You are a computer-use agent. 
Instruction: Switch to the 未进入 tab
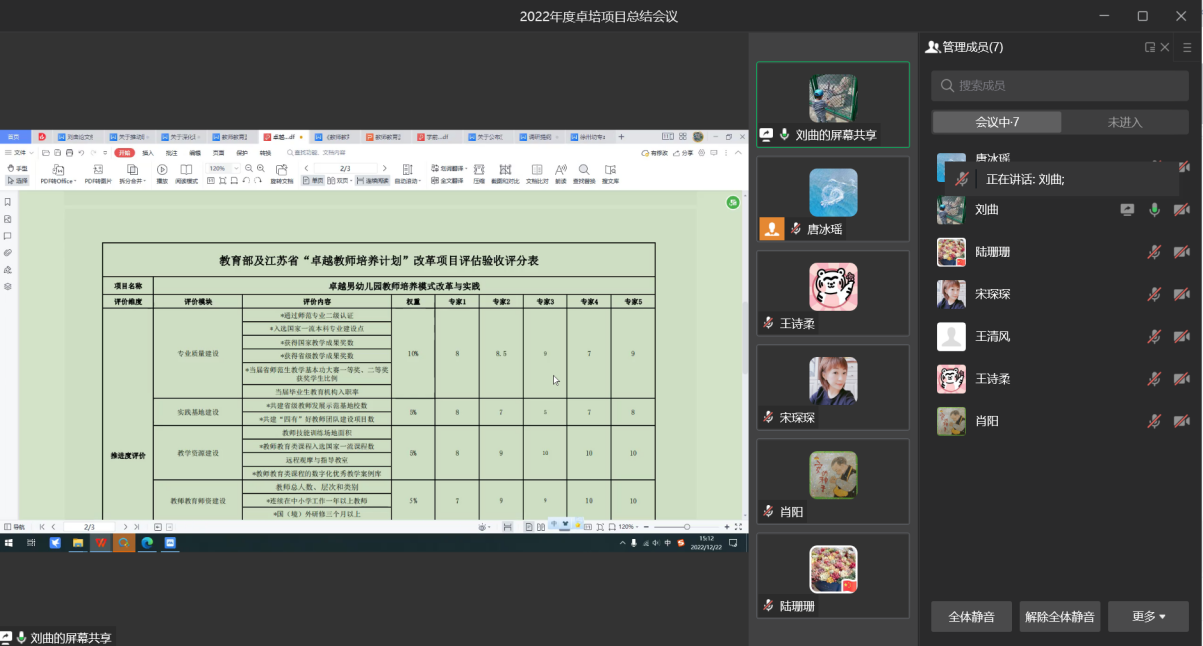(1124, 122)
